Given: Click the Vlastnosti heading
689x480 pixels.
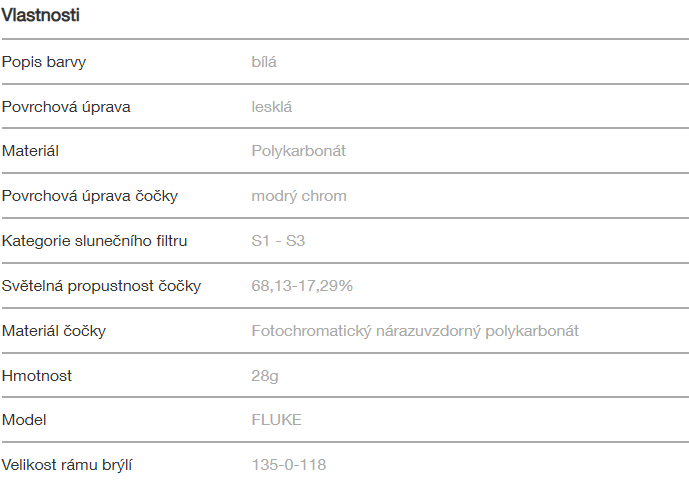Looking at the screenshot, I should 41,15.
